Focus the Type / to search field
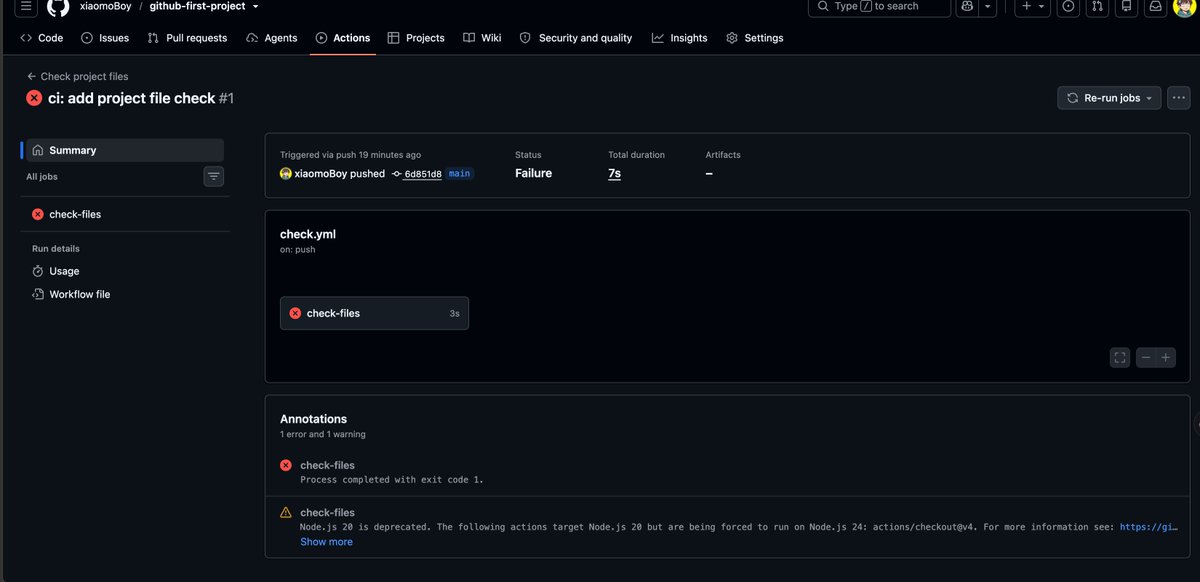Screen dimensions: 1200x582 click(879, 7)
